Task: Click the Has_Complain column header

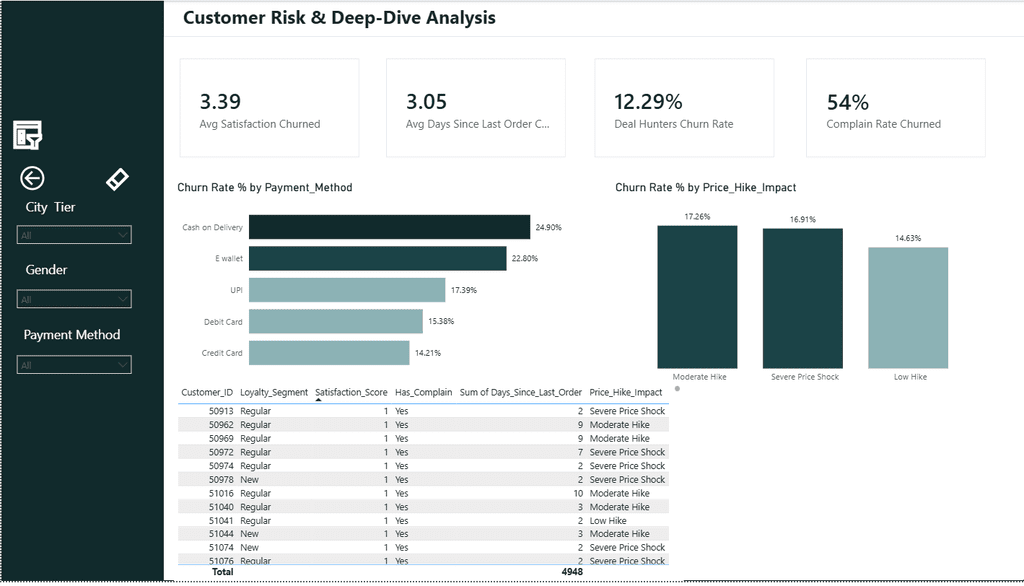Action: (x=423, y=393)
